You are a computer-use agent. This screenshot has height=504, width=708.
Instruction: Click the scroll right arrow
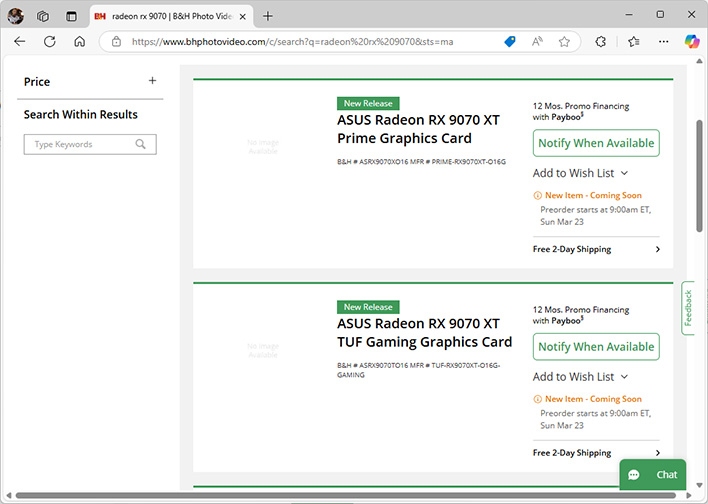click(x=688, y=496)
